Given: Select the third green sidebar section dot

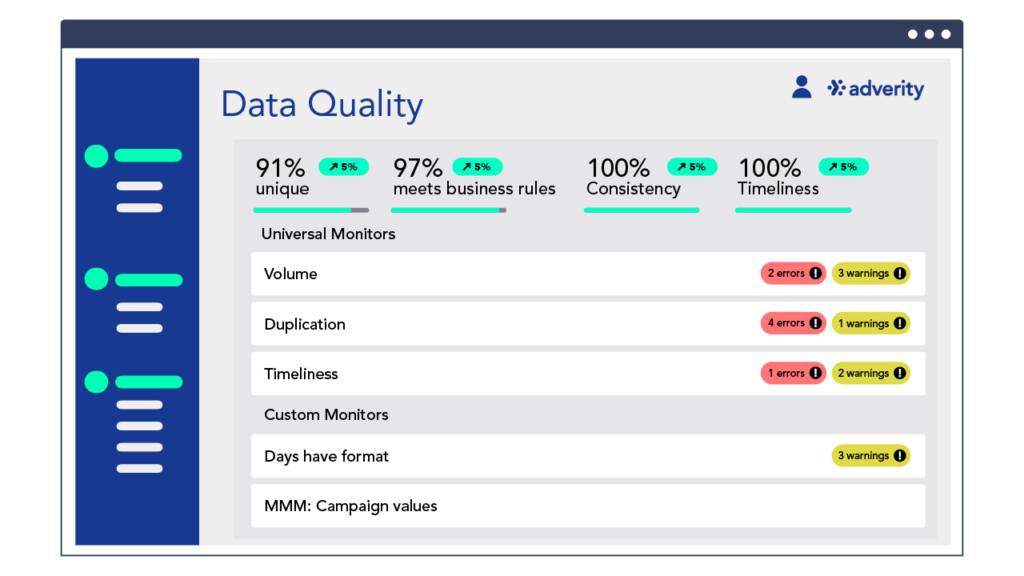Looking at the screenshot, I should 96,382.
